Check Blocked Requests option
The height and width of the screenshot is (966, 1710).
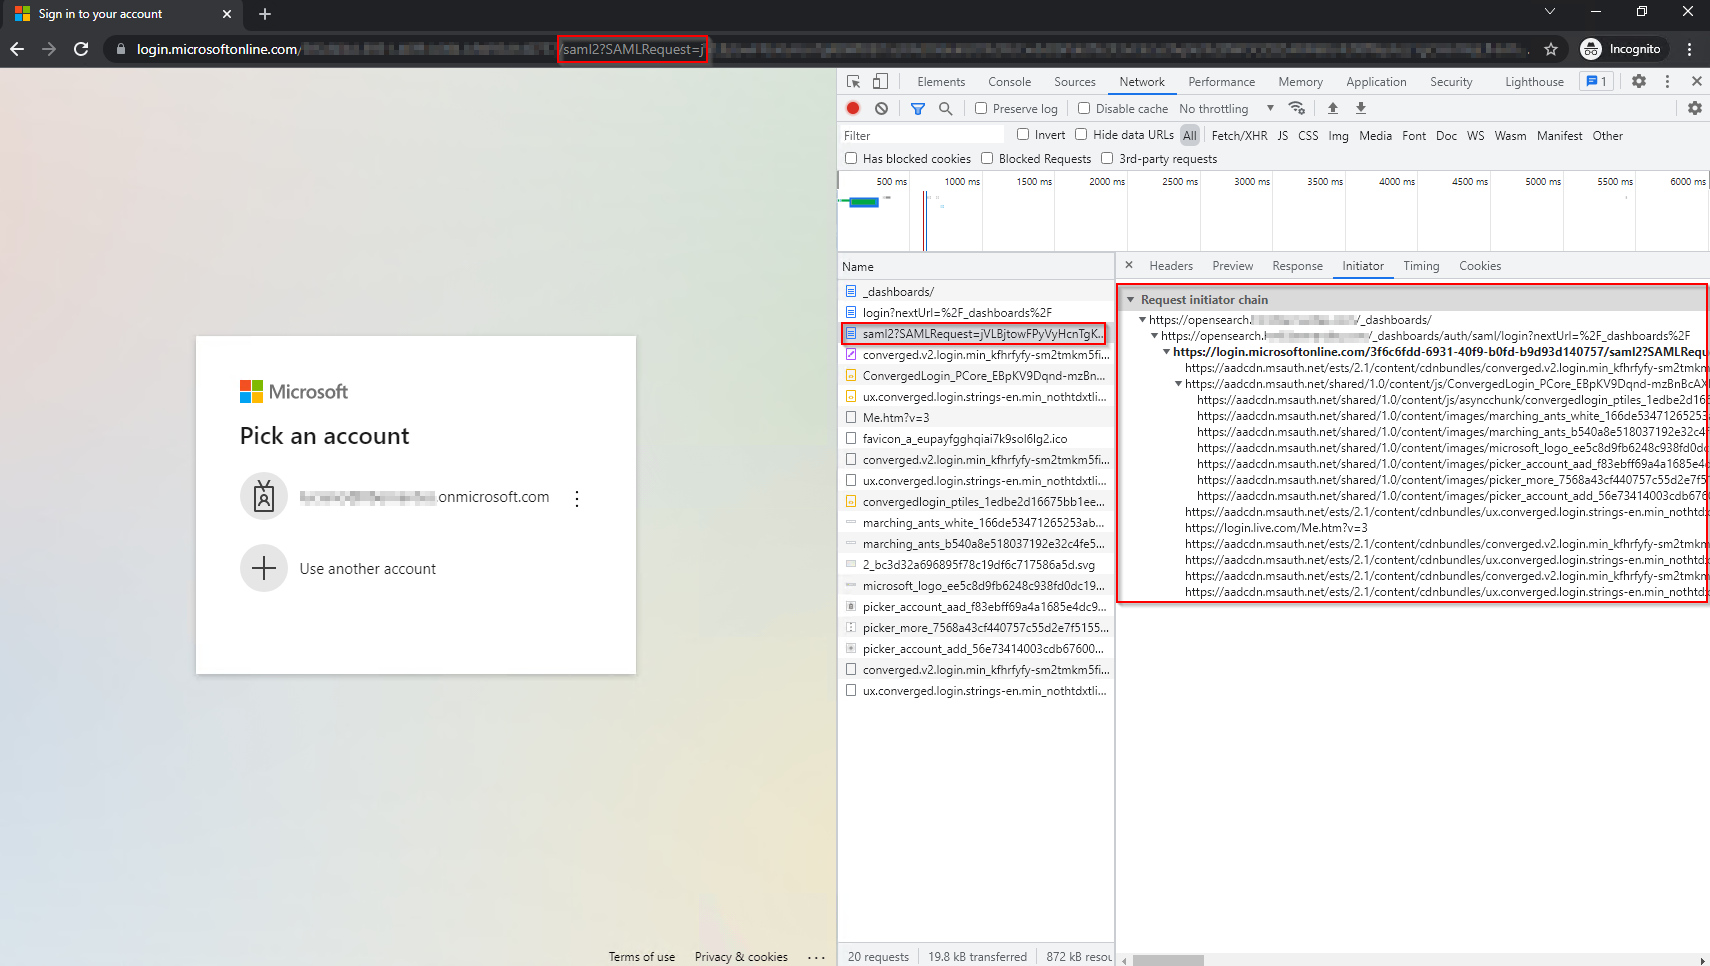(x=987, y=158)
